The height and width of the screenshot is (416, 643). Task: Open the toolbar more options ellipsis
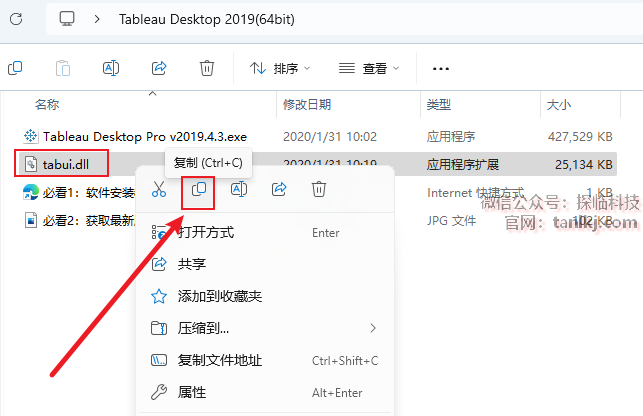pos(441,69)
